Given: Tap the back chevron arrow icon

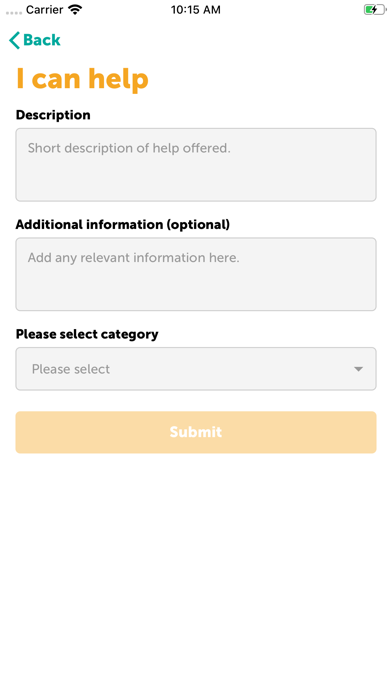Looking at the screenshot, I should [x=14, y=40].
